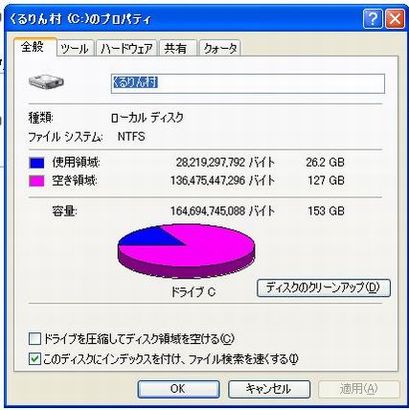Click the magenta free space swatch
The height and width of the screenshot is (410, 409).
[36, 181]
